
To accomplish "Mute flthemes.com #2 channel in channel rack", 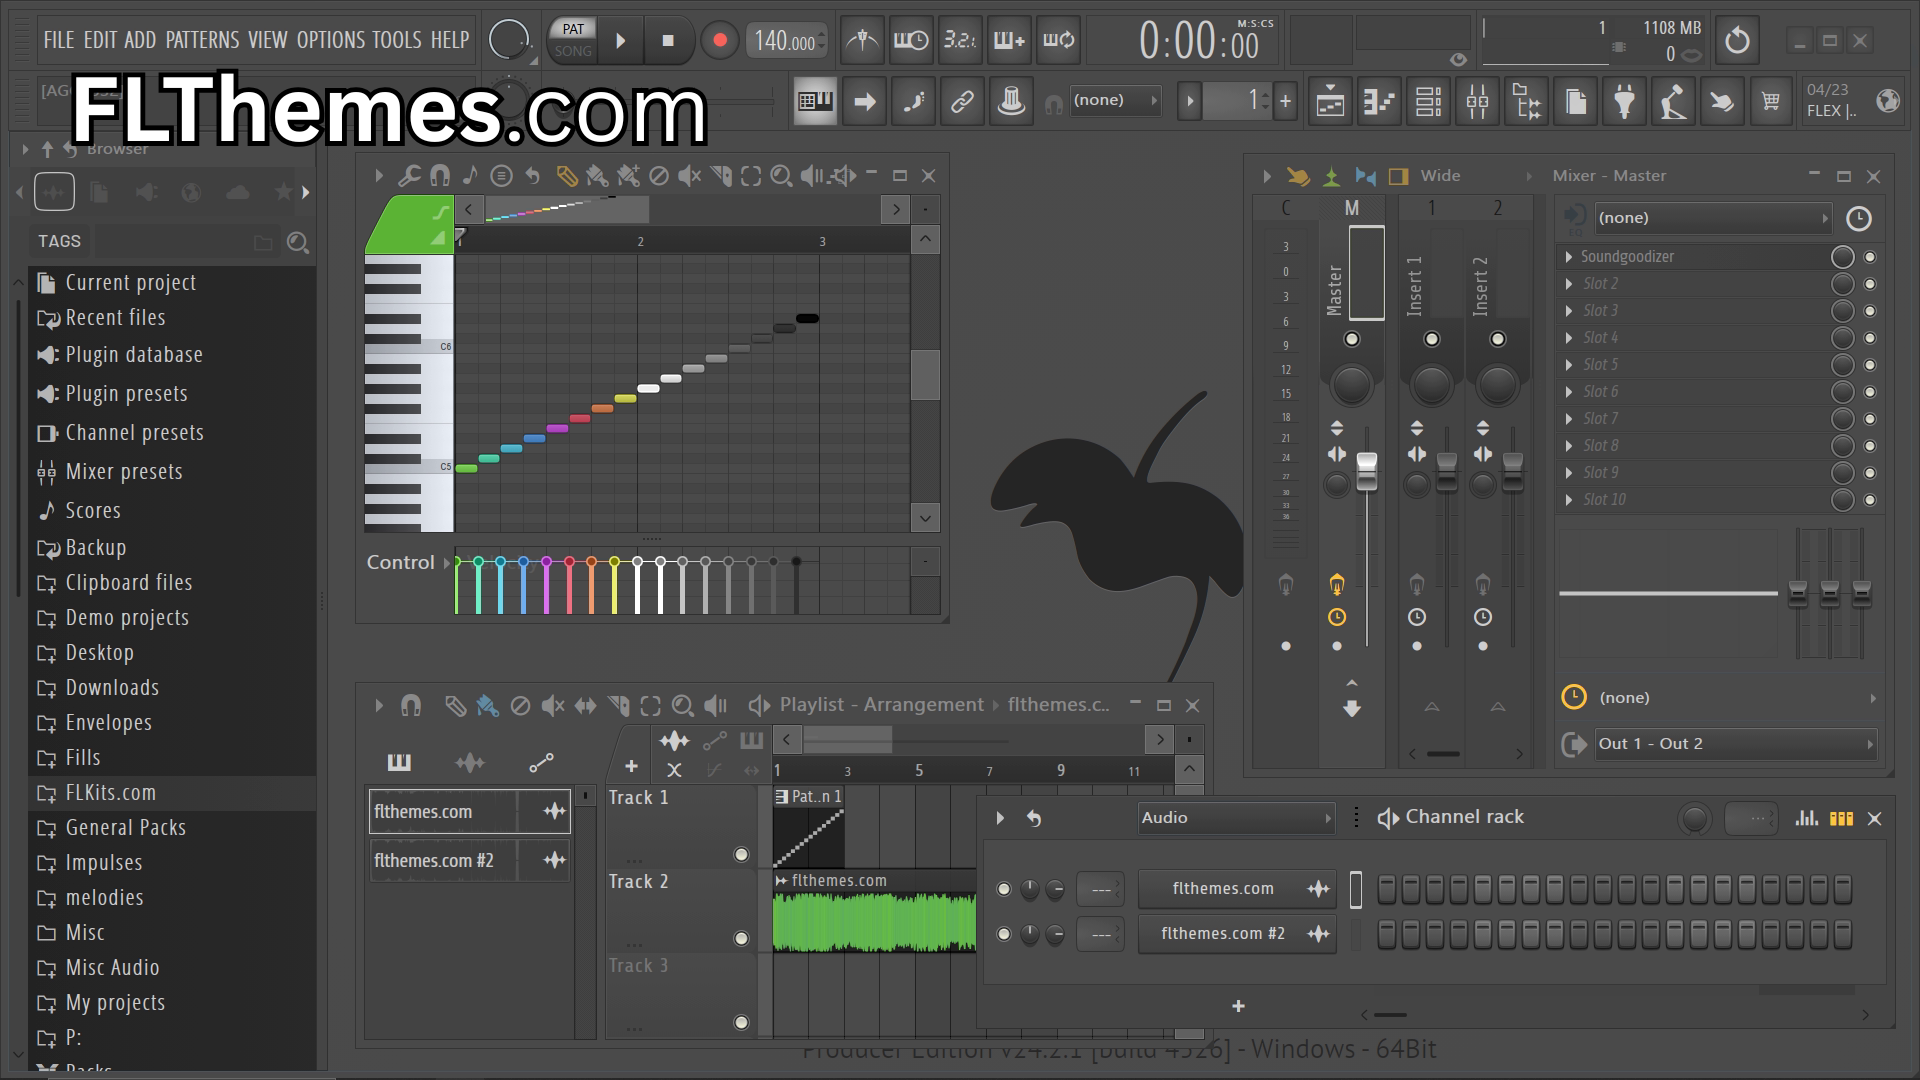I will (1004, 934).
